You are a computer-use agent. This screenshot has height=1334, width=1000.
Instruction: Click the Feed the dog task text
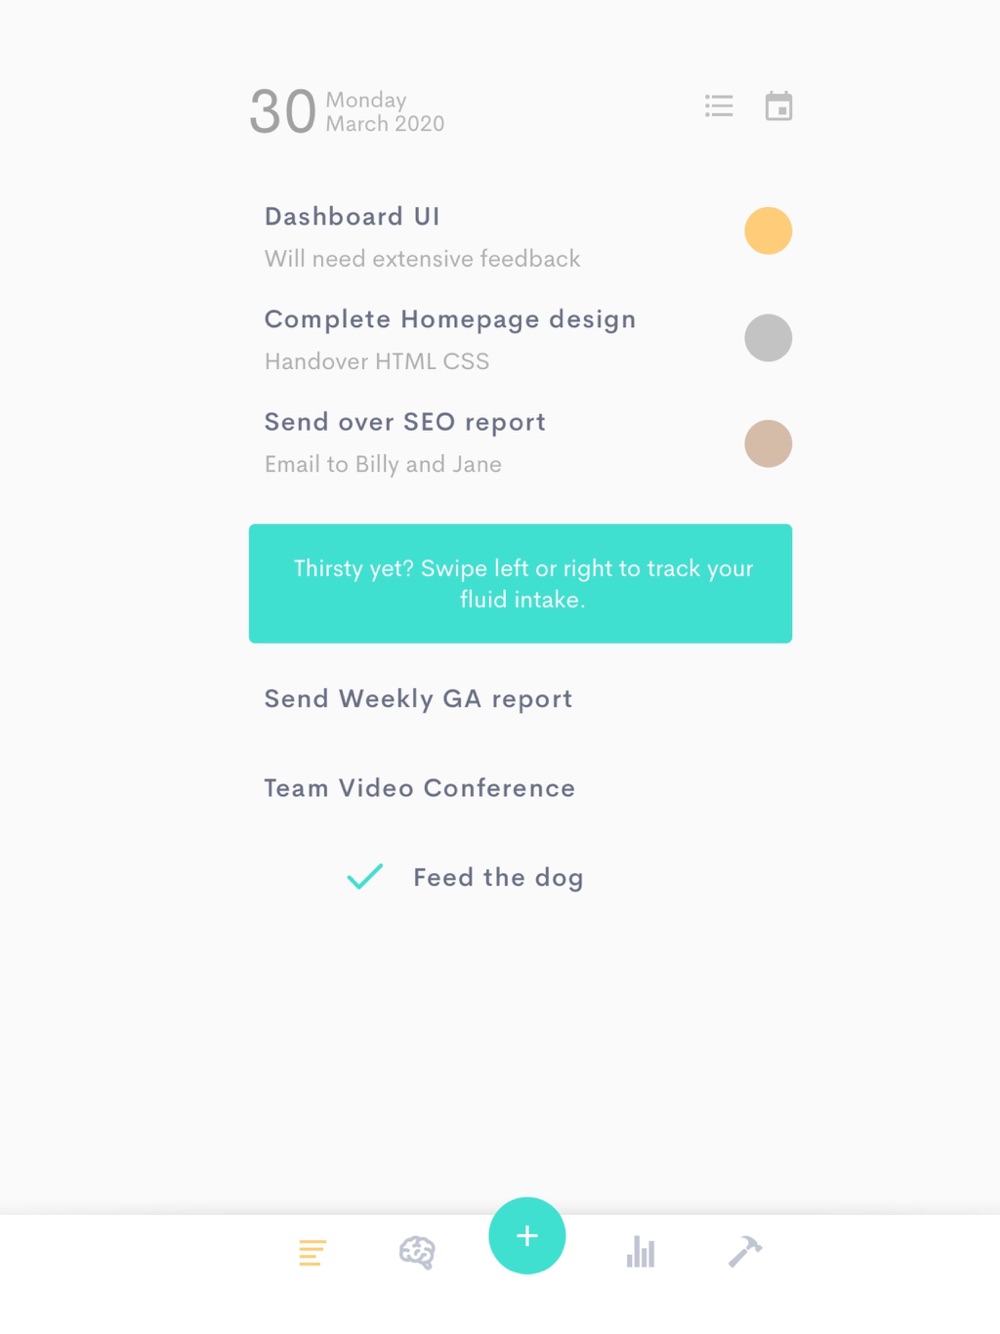(498, 878)
